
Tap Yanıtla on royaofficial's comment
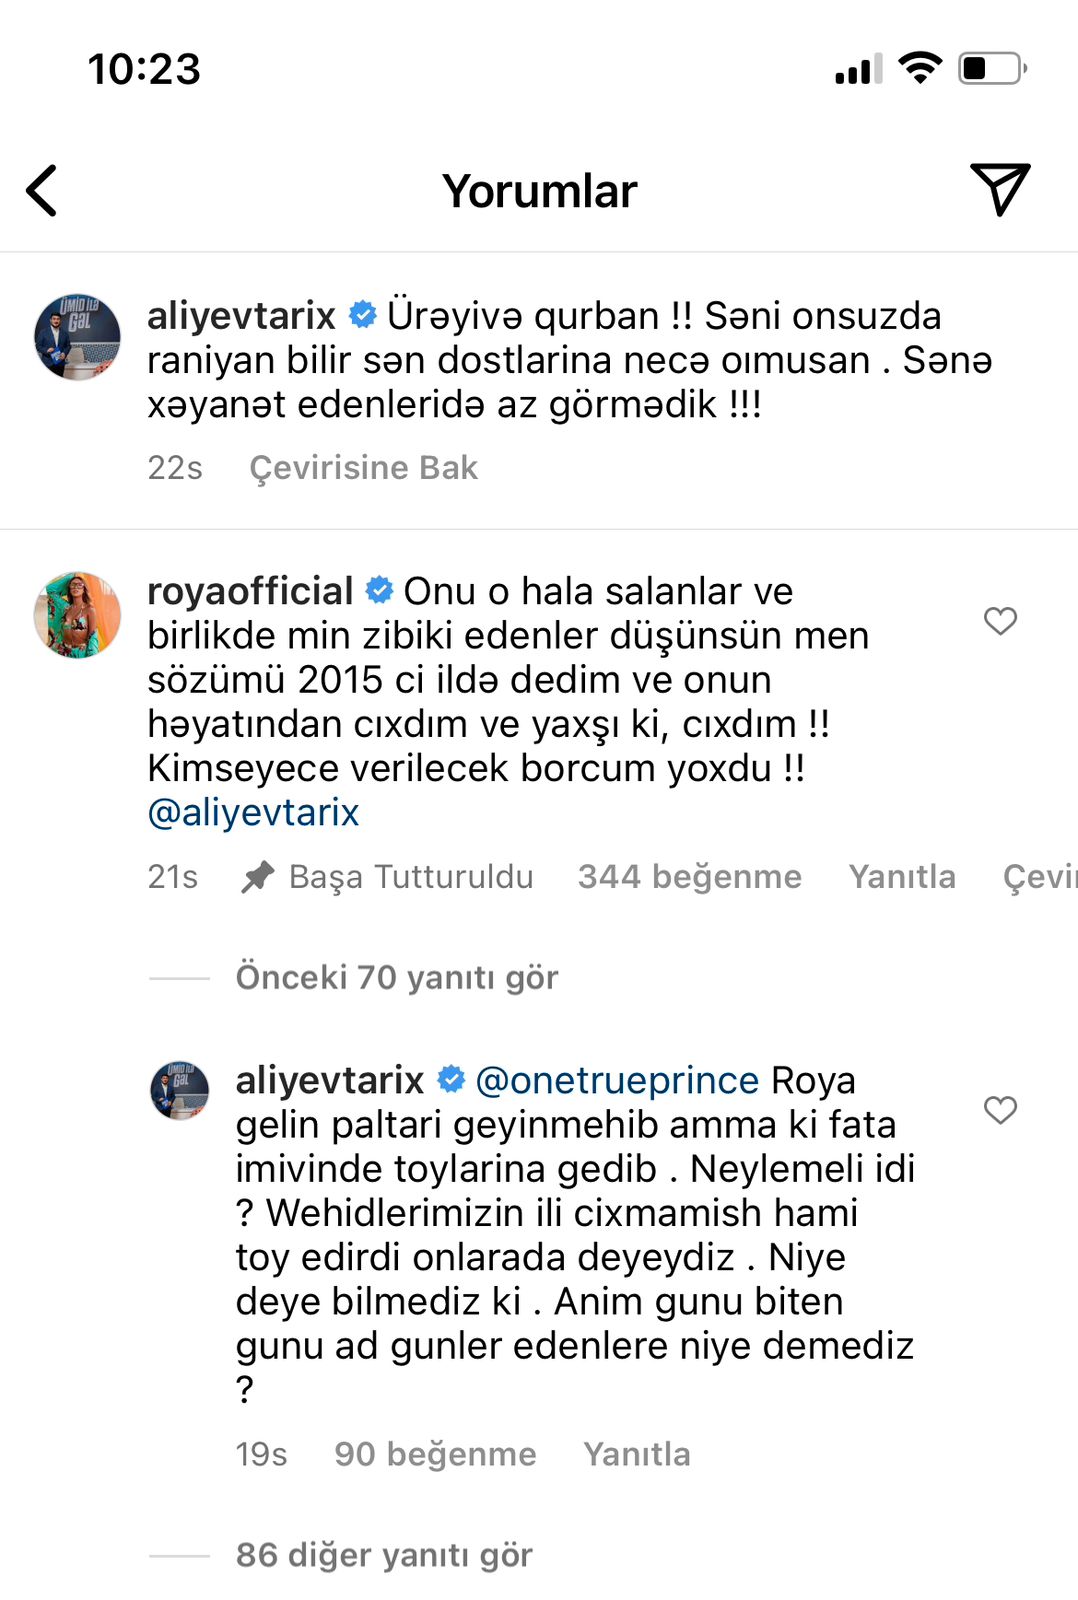(902, 876)
